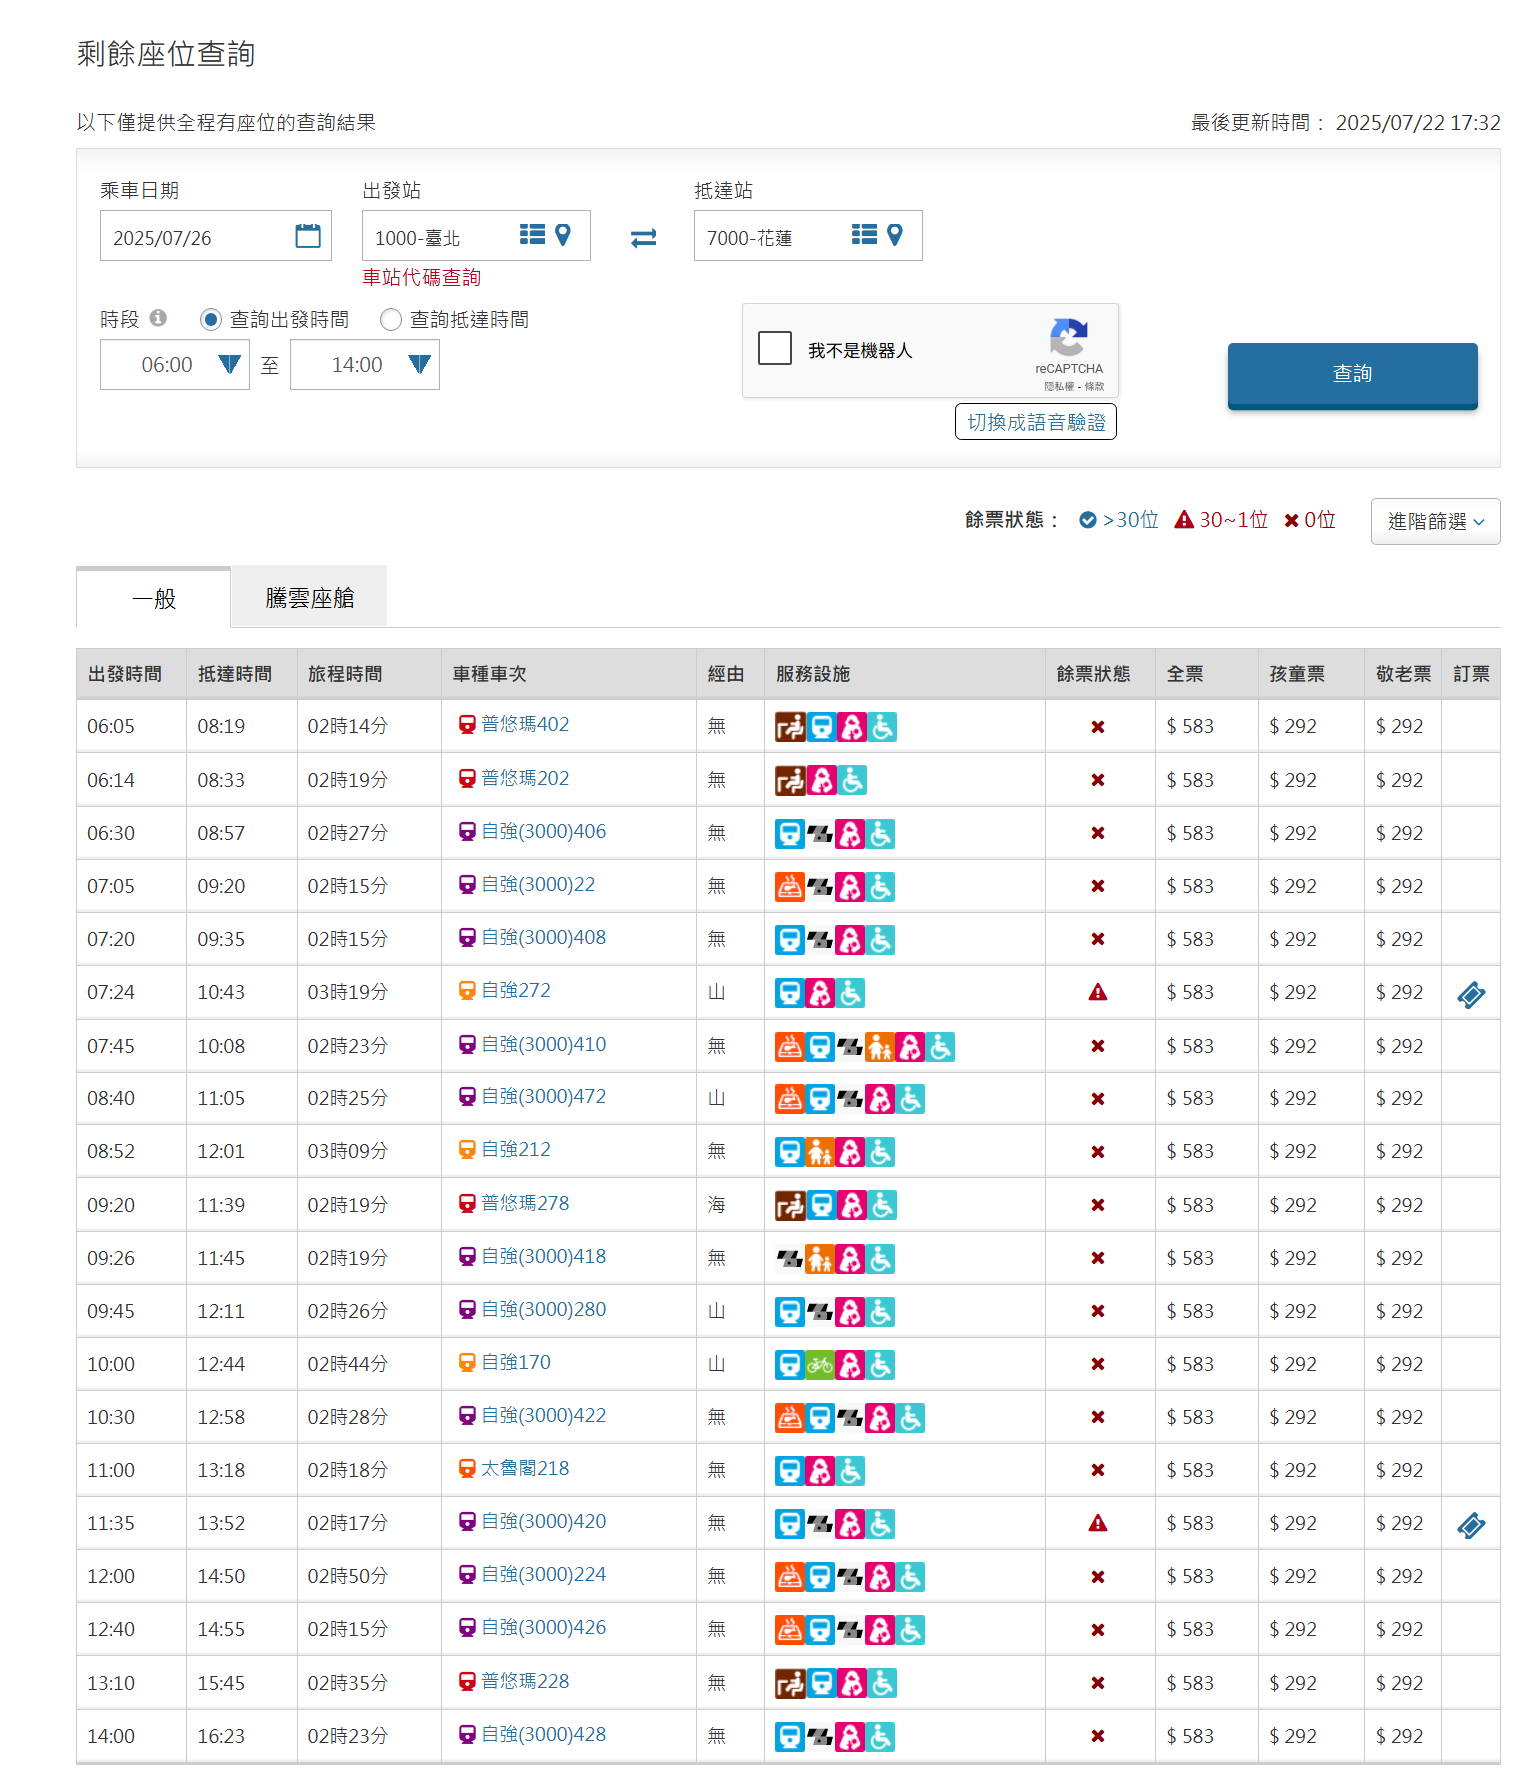Click sold-out X icon for 普悠瑪402
Viewport: 1530px width, 1768px height.
(1098, 727)
